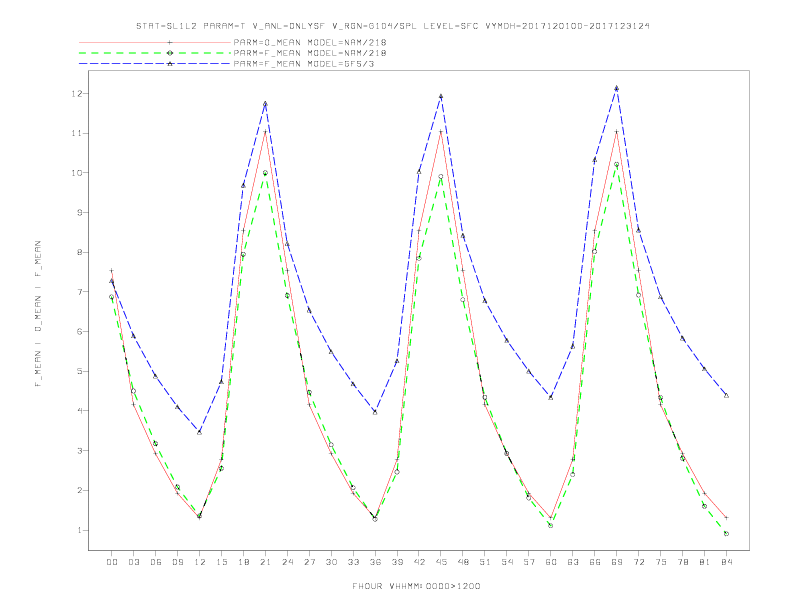Click blue GFS triangle marker at forecast hour 69
792x612 pixels.
tap(617, 88)
